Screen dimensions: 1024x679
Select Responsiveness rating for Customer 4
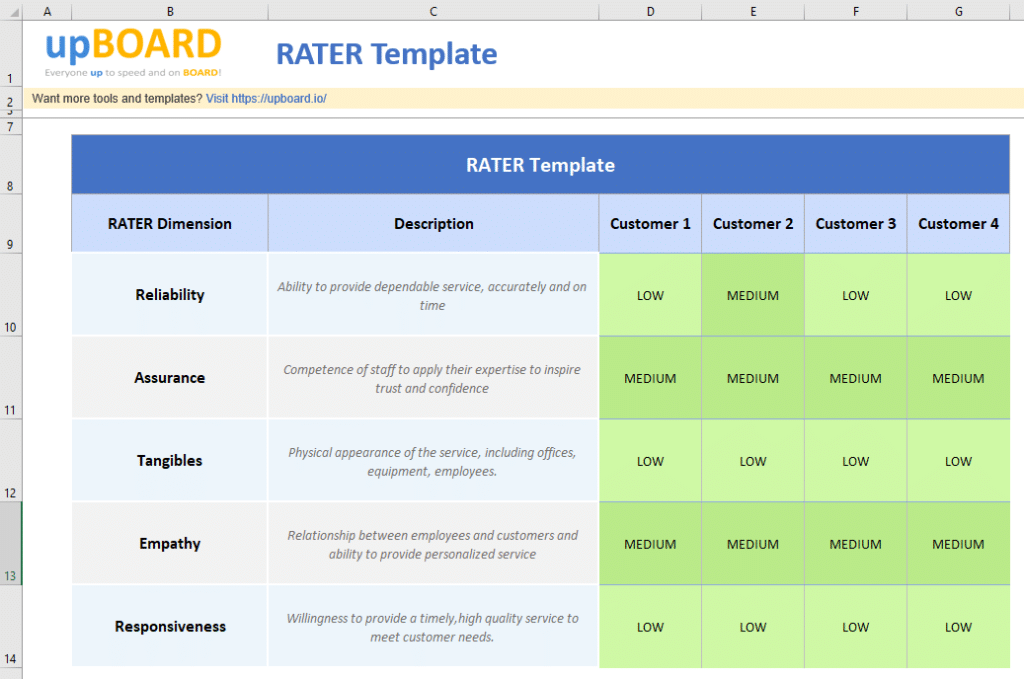pos(958,626)
